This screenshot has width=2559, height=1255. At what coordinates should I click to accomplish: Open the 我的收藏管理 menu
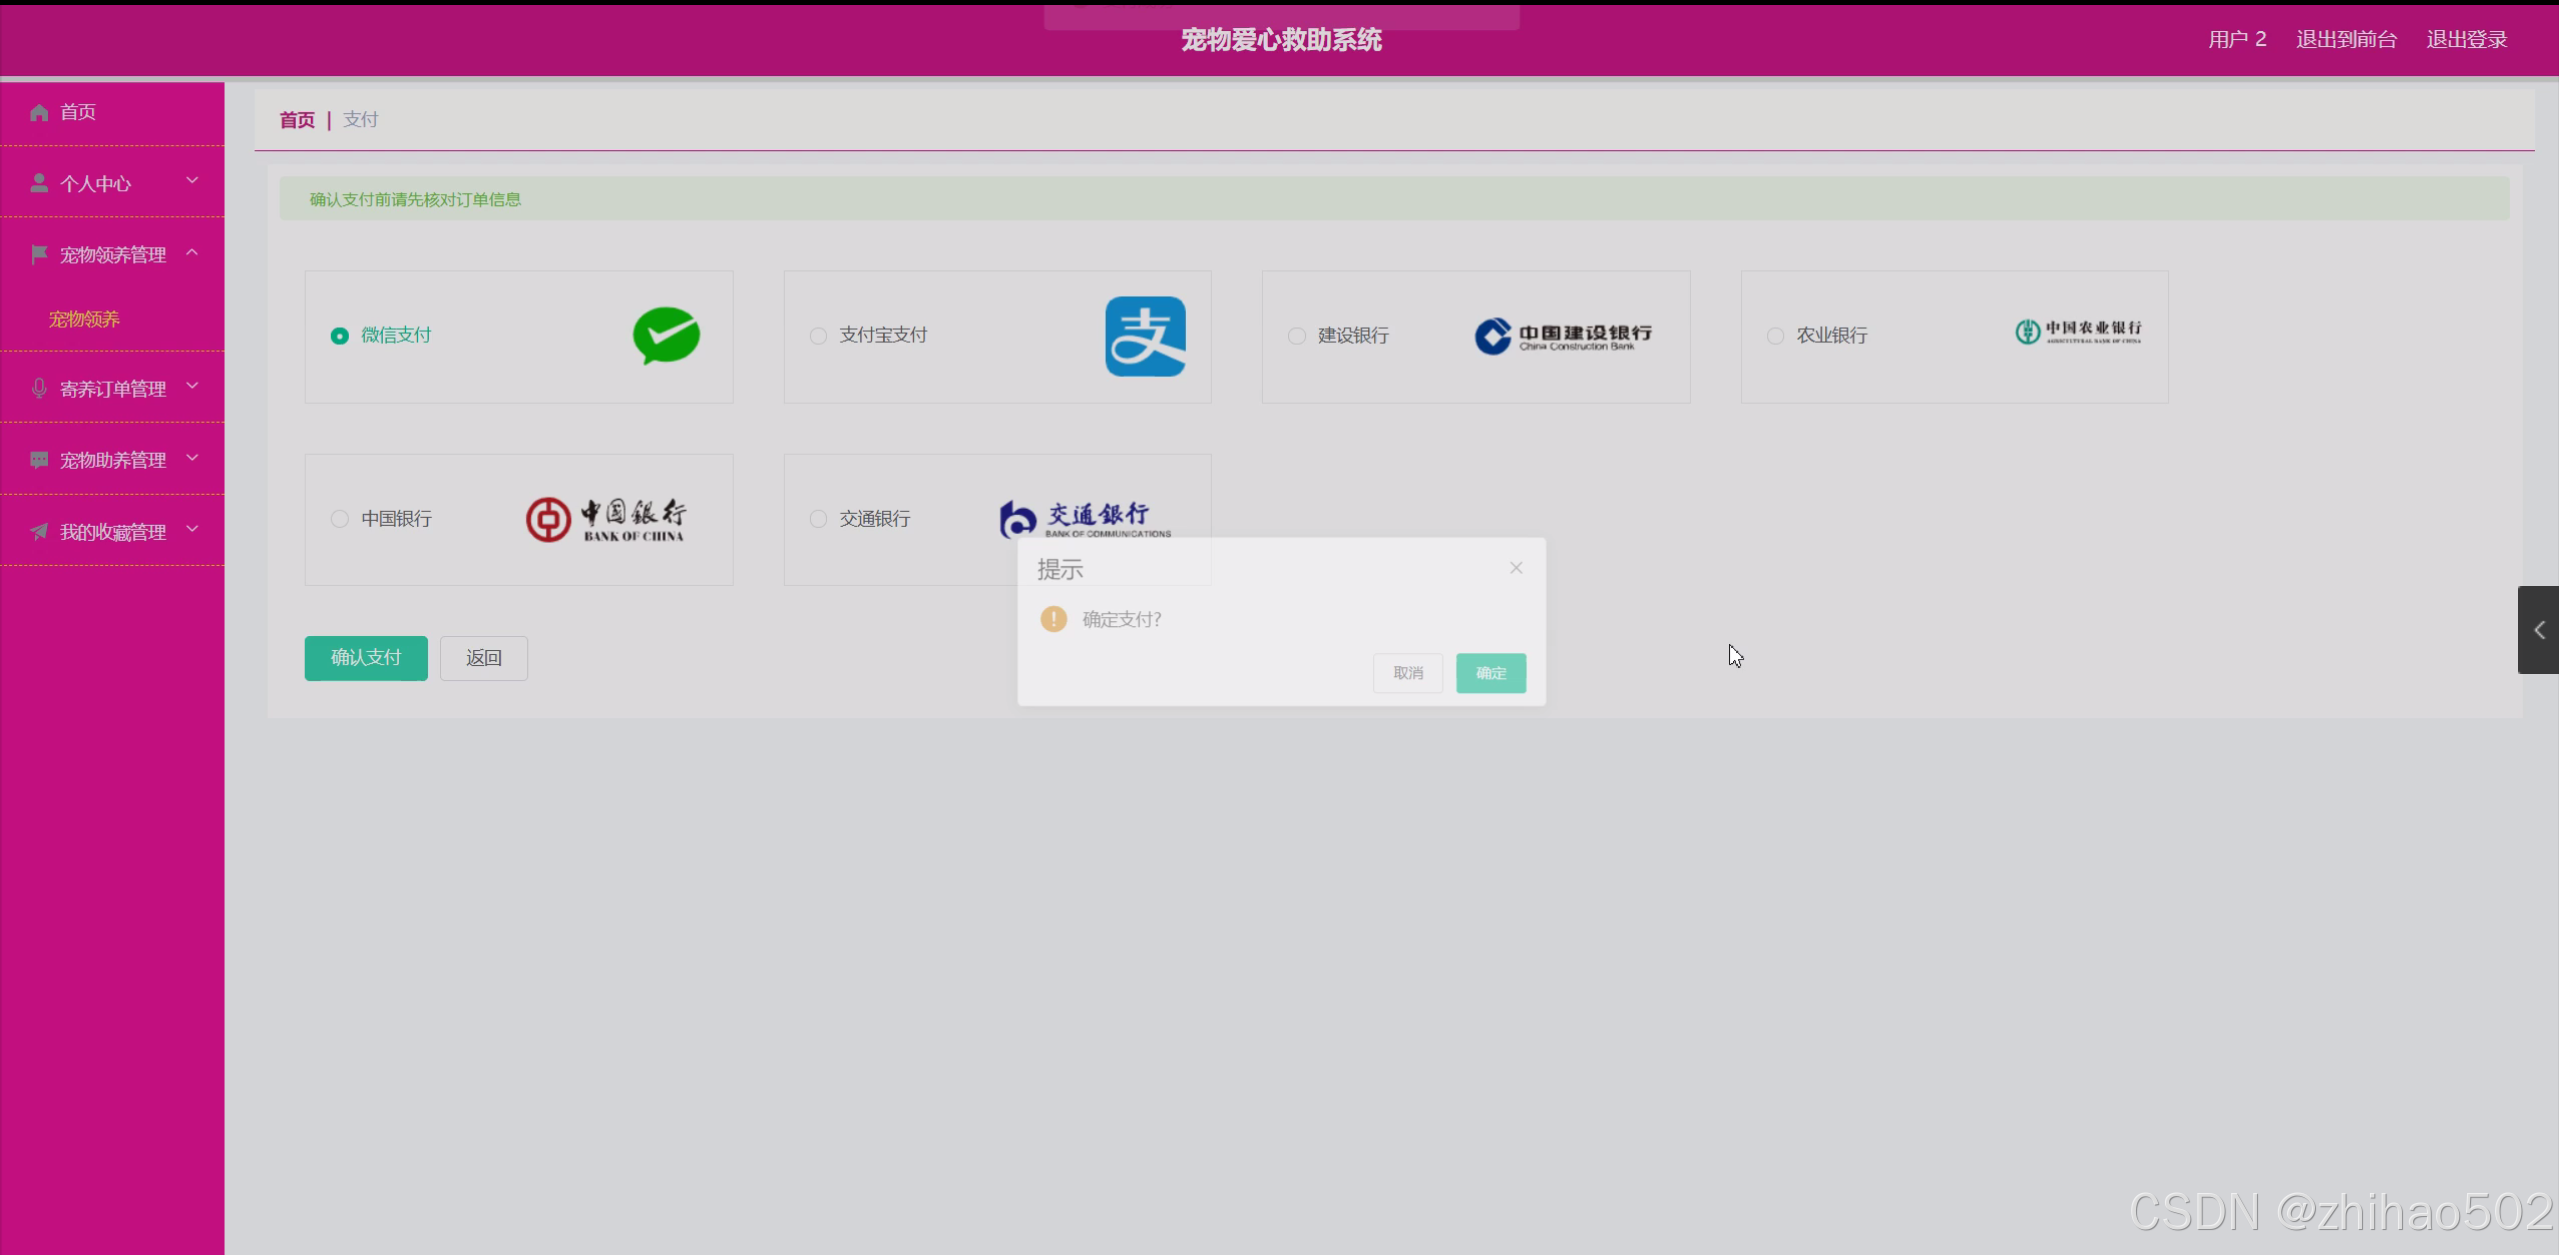112,531
